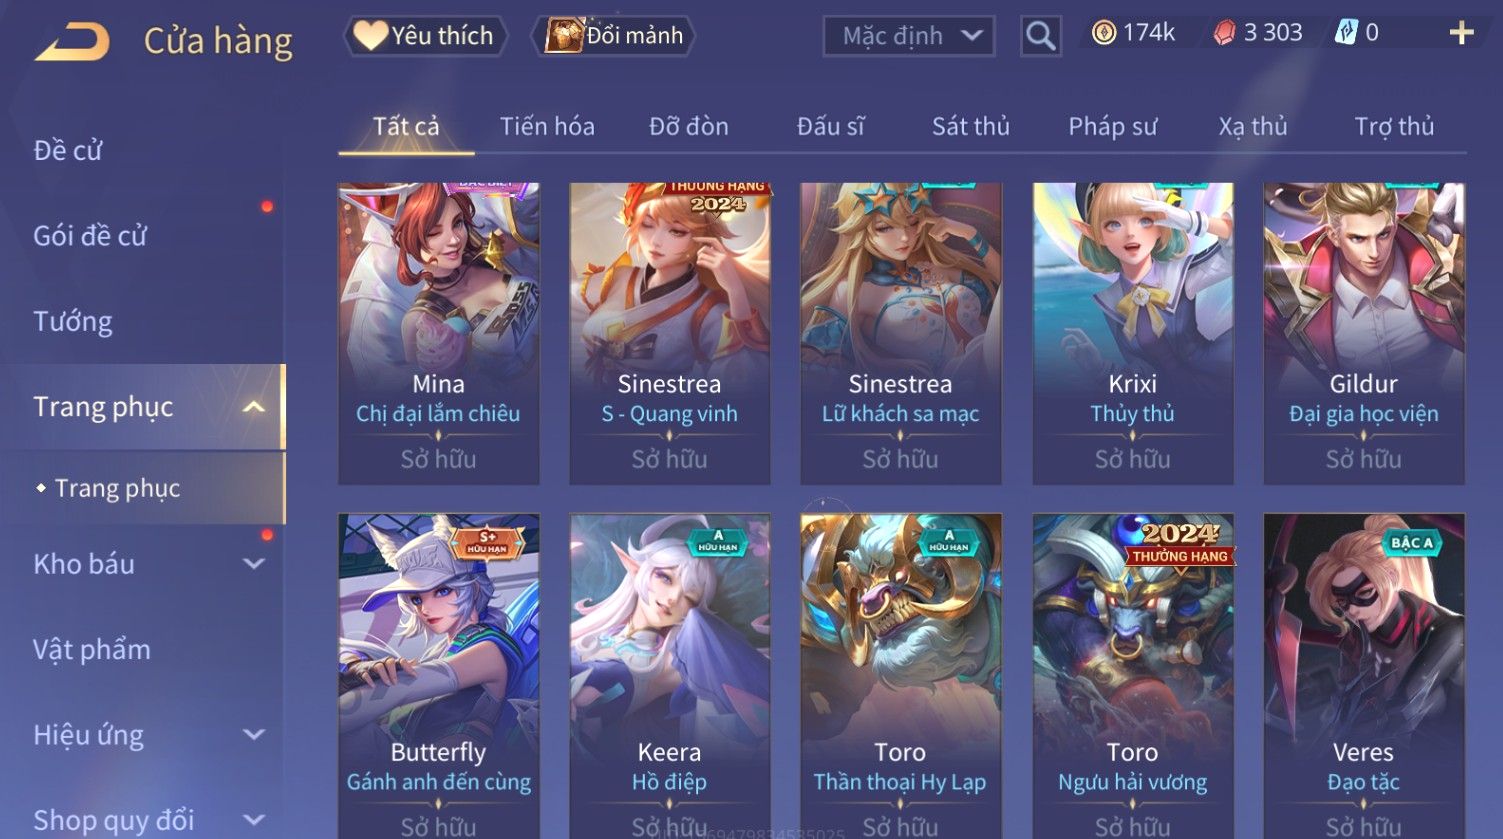This screenshot has width=1503, height=839.
Task: Collapse the Trang phục sidebar section
Action: tap(254, 407)
